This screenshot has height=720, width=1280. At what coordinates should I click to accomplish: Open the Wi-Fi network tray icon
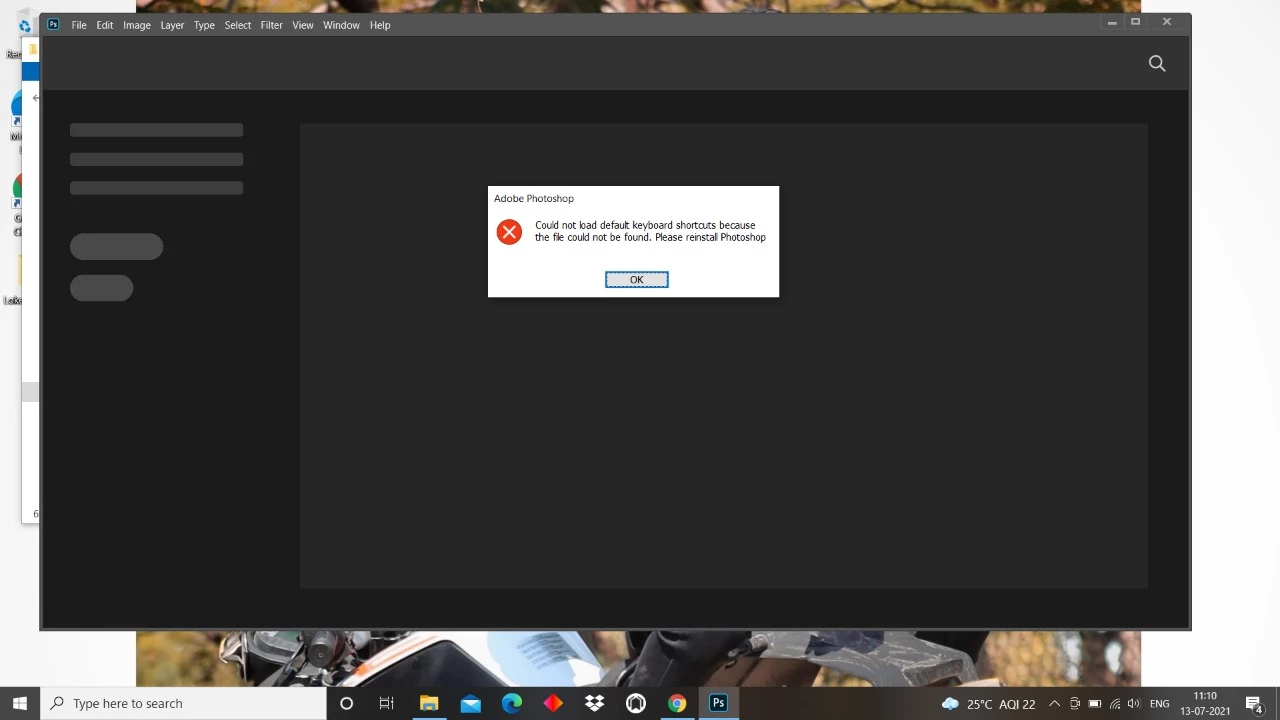coord(1114,704)
